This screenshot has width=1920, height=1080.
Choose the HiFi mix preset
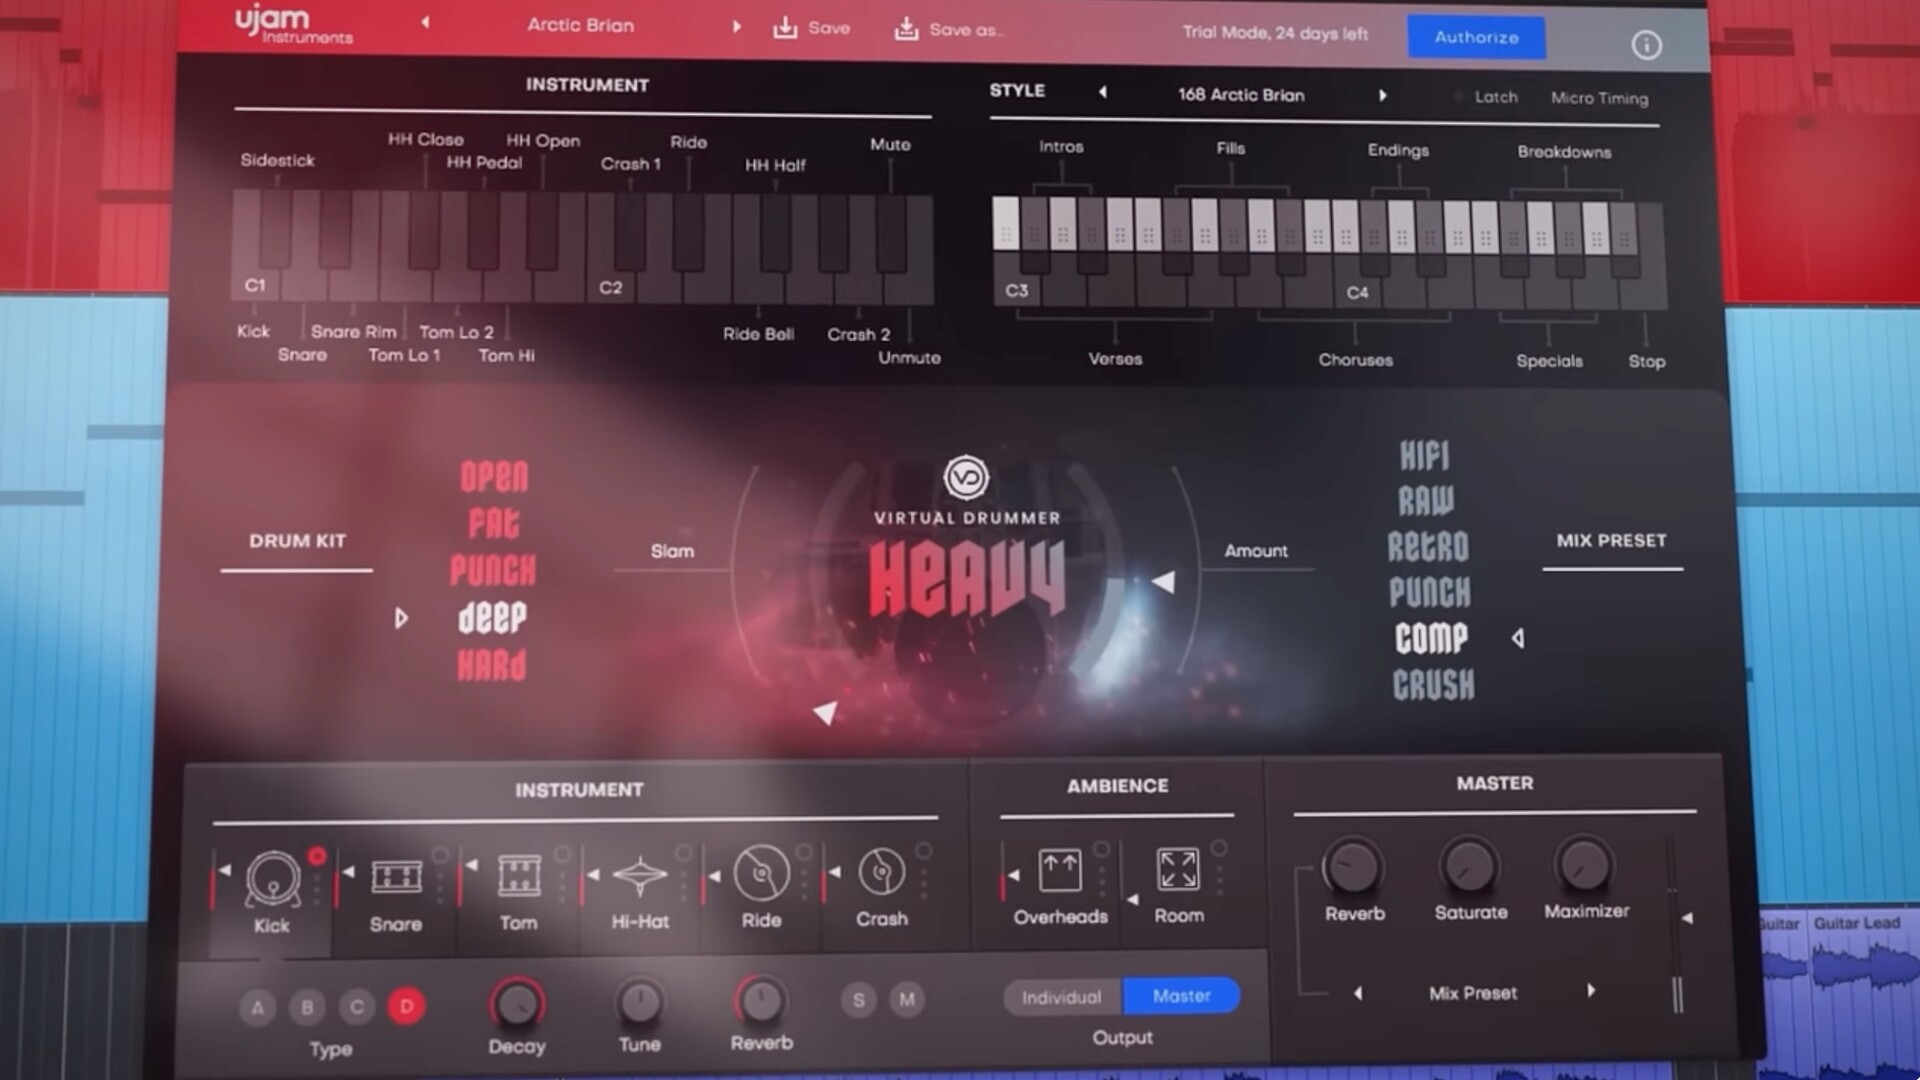coord(1425,456)
